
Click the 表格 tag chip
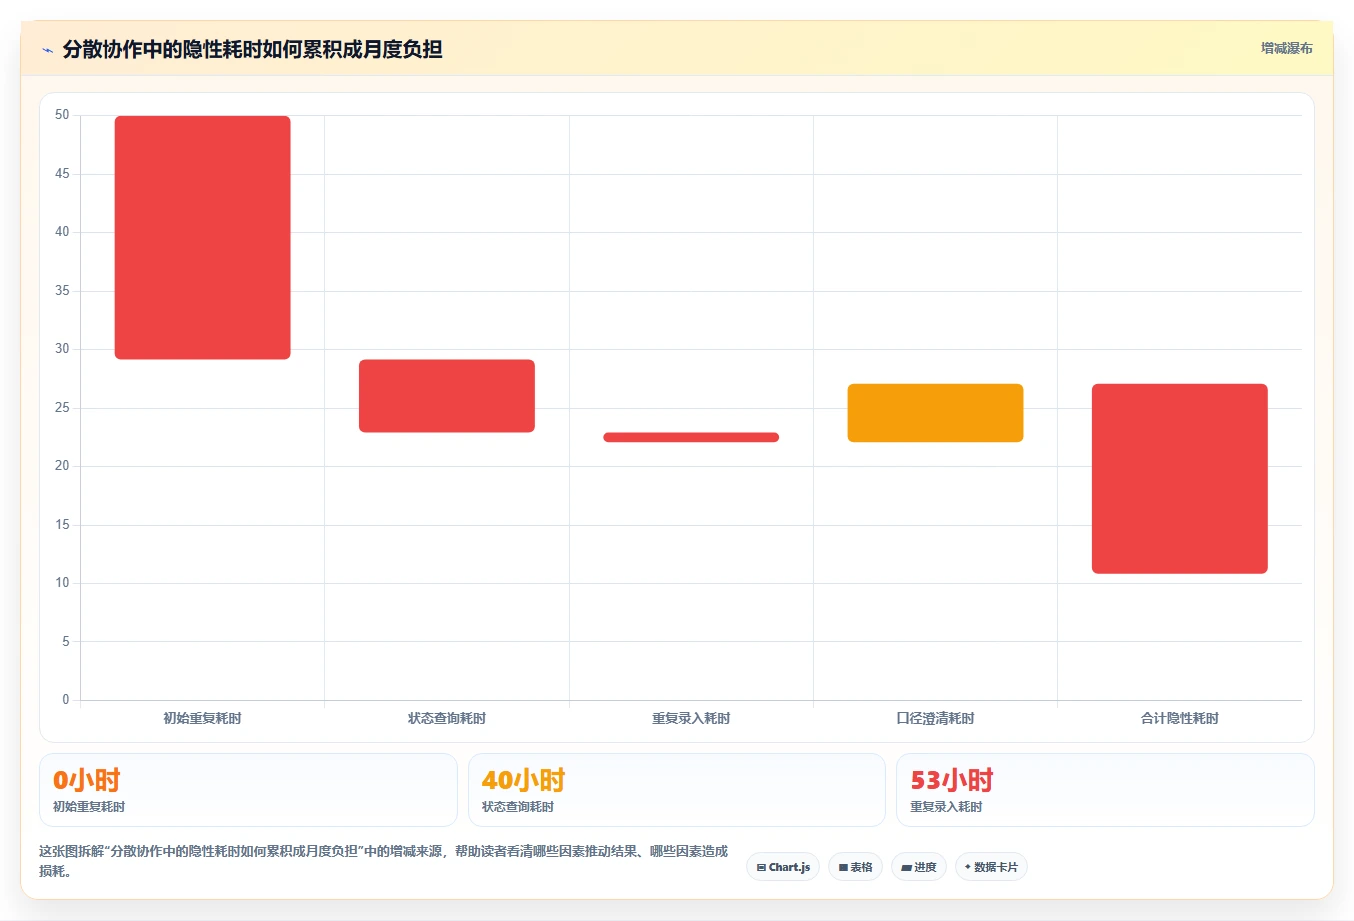855,867
